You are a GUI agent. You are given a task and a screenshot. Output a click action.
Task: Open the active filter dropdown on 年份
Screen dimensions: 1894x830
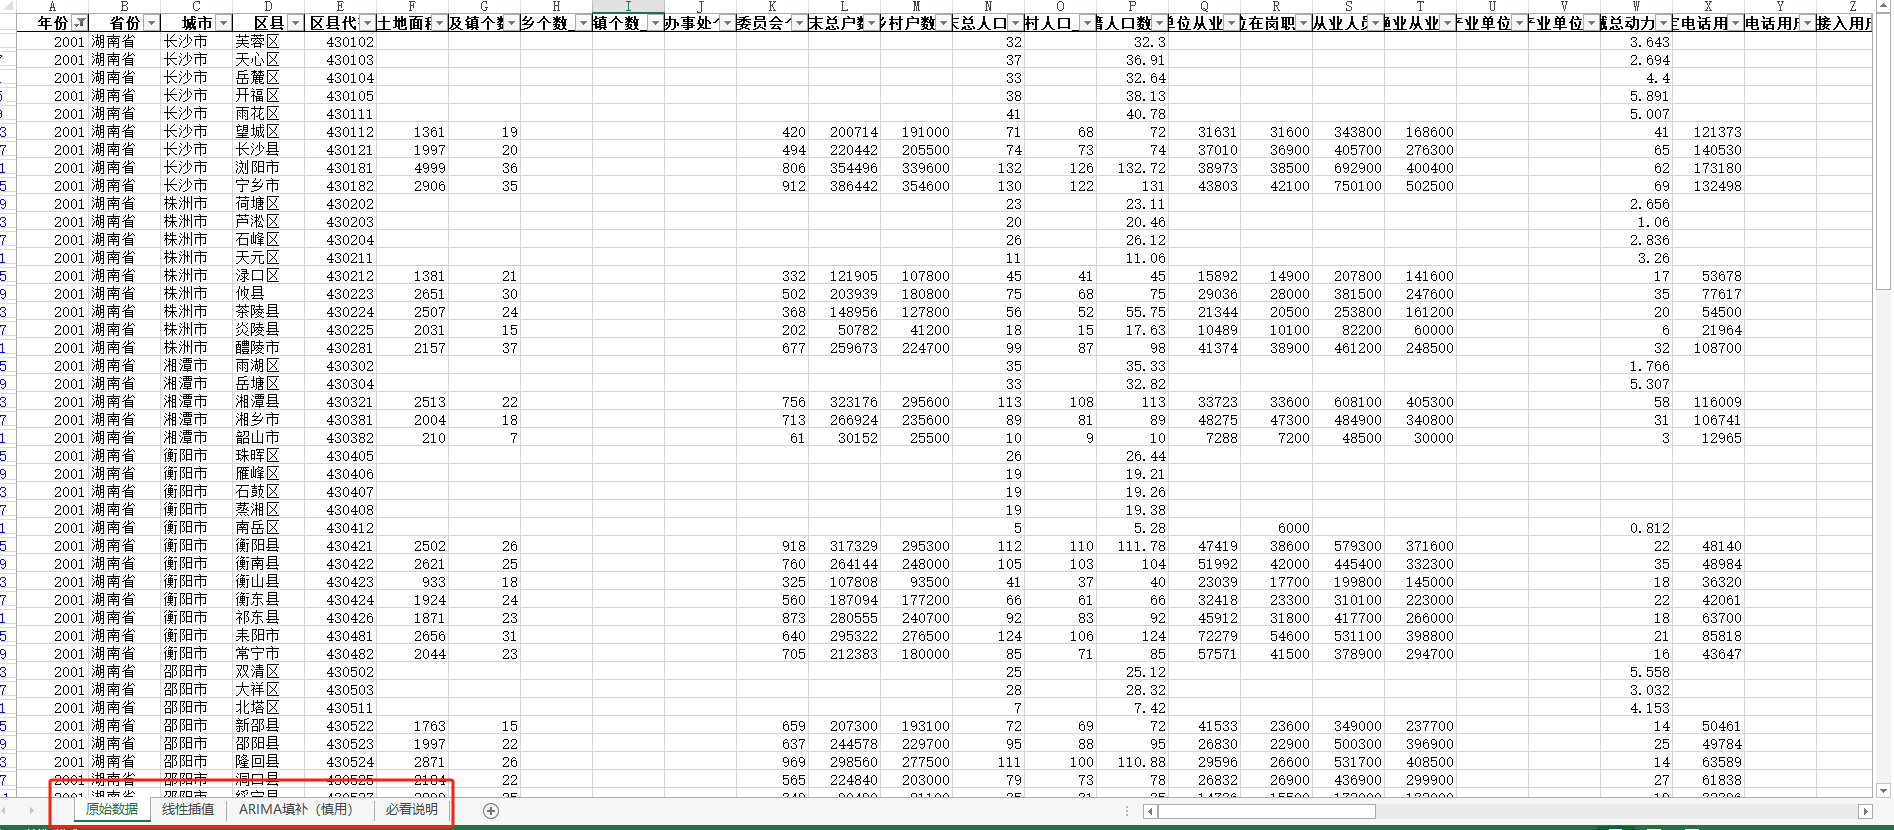(x=80, y=23)
